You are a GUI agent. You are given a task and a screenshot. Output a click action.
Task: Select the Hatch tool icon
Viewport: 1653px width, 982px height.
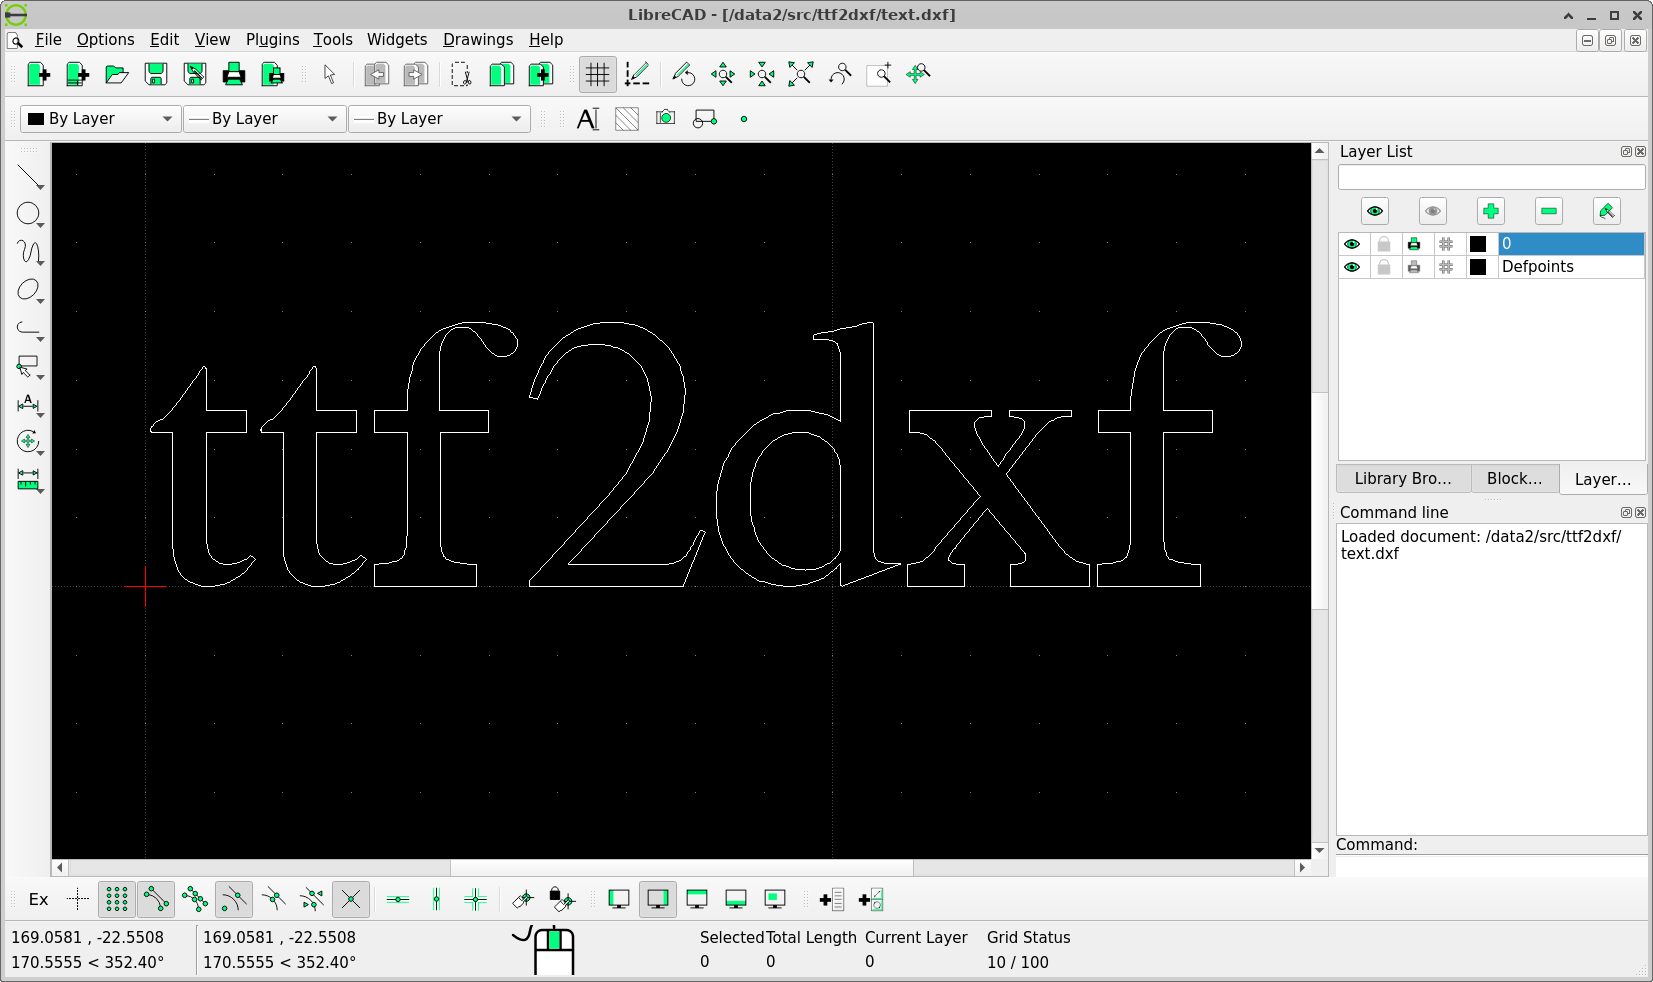tap(627, 119)
